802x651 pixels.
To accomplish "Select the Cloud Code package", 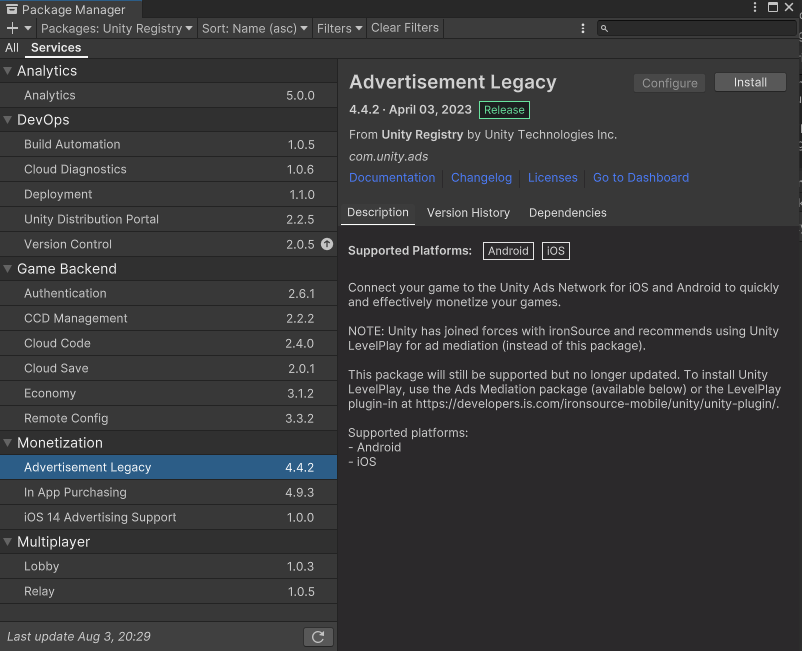I will pyautogui.click(x=169, y=344).
